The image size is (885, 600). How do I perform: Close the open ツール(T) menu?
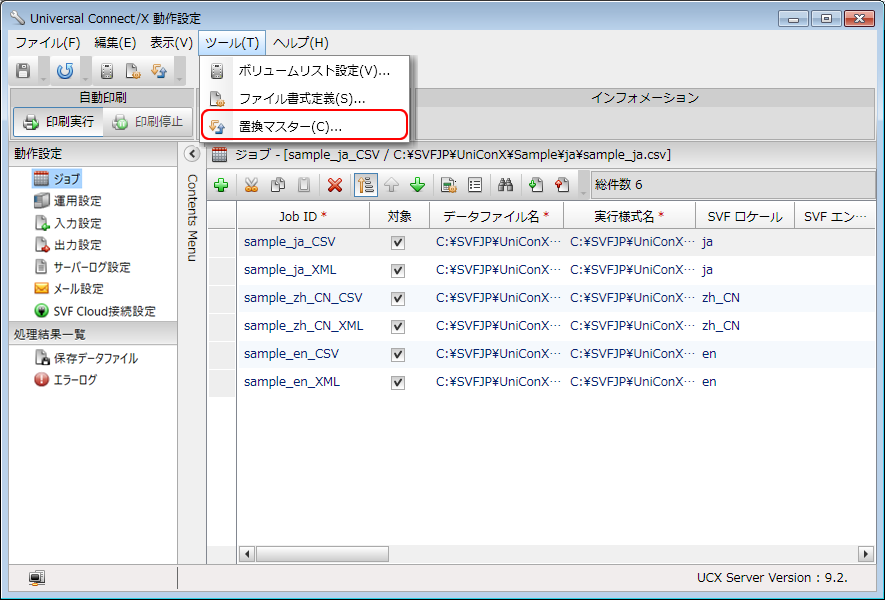pyautogui.click(x=232, y=43)
